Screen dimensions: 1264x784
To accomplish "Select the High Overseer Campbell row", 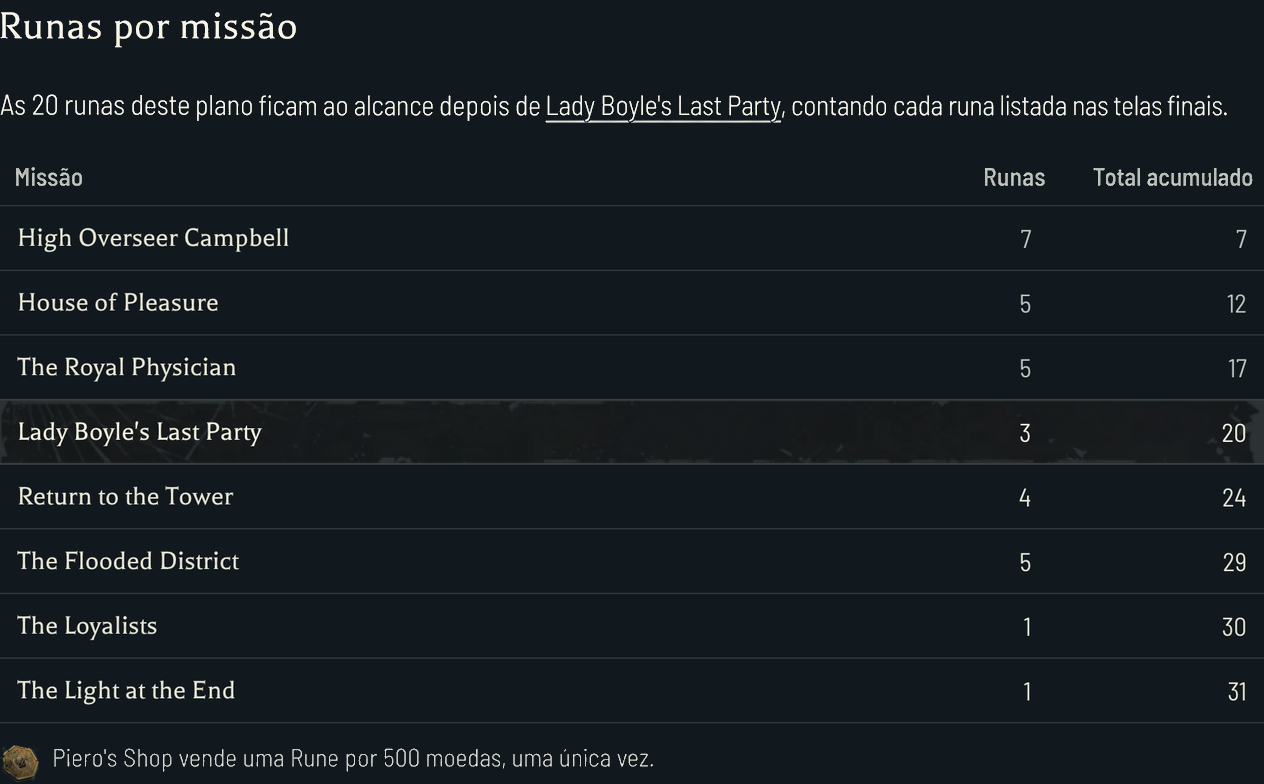I will [632, 238].
